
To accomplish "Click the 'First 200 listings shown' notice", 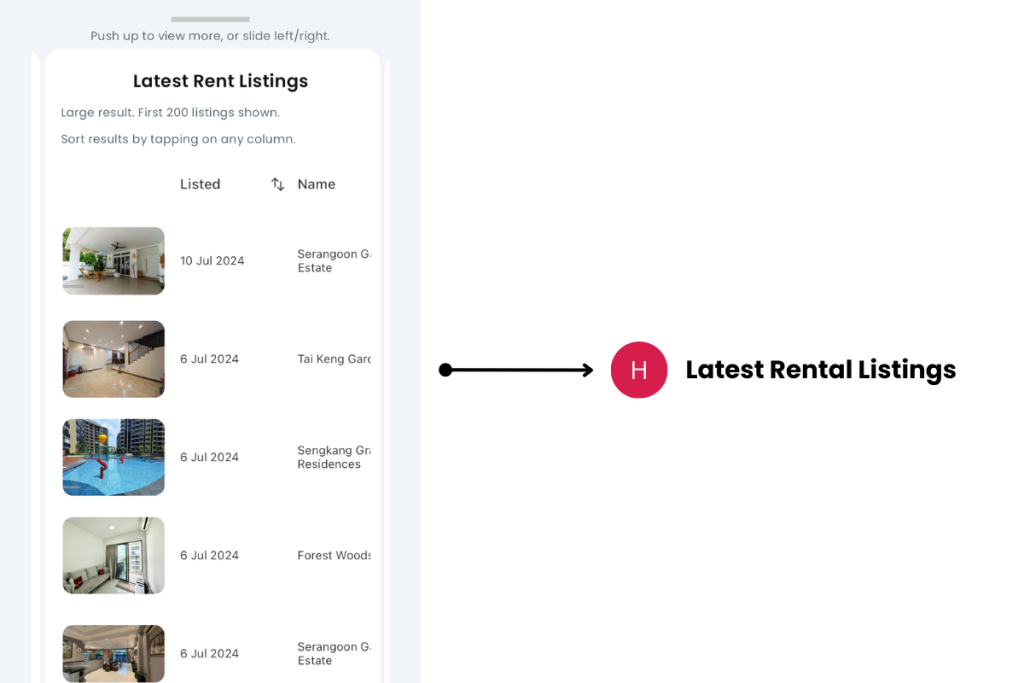I will [170, 112].
